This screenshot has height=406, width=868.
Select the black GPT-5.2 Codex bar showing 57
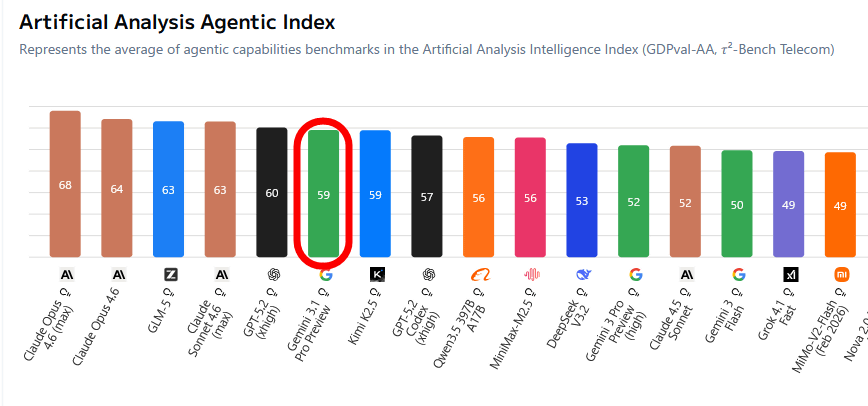click(427, 196)
